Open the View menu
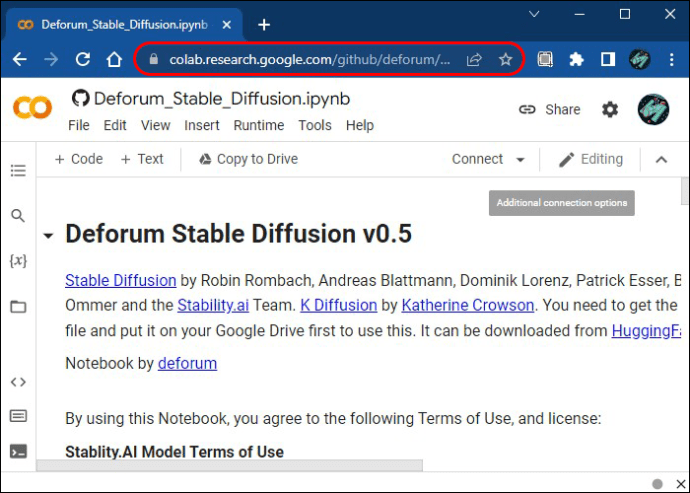 coord(155,125)
